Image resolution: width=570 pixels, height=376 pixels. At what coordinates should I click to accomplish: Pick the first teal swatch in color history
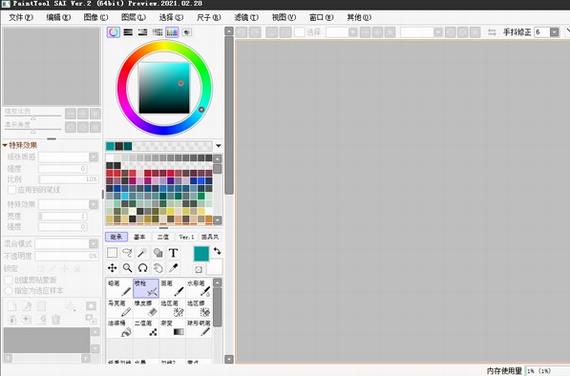pyautogui.click(x=110, y=146)
